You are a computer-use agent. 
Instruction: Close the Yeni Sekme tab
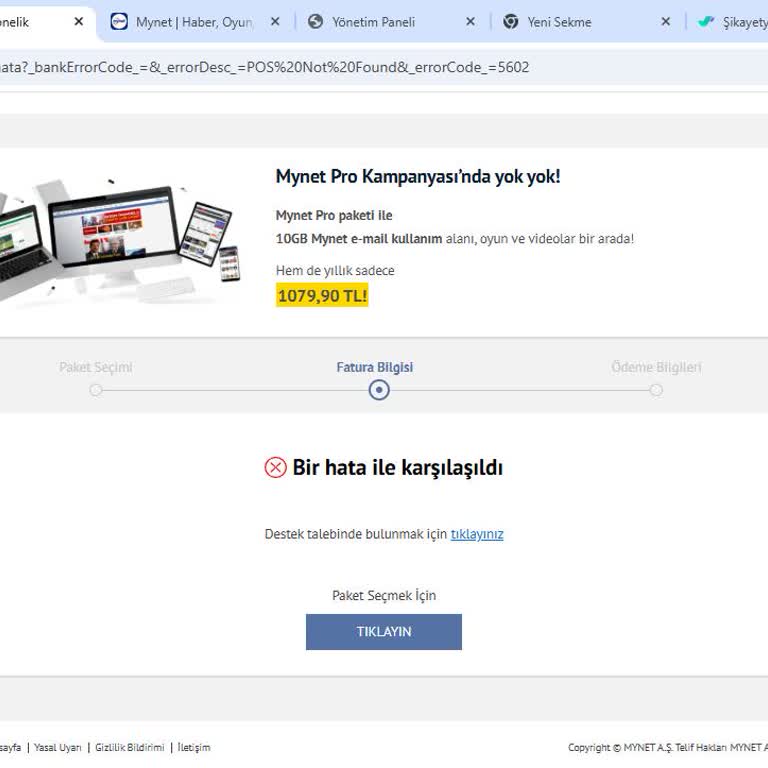pyautogui.click(x=666, y=22)
